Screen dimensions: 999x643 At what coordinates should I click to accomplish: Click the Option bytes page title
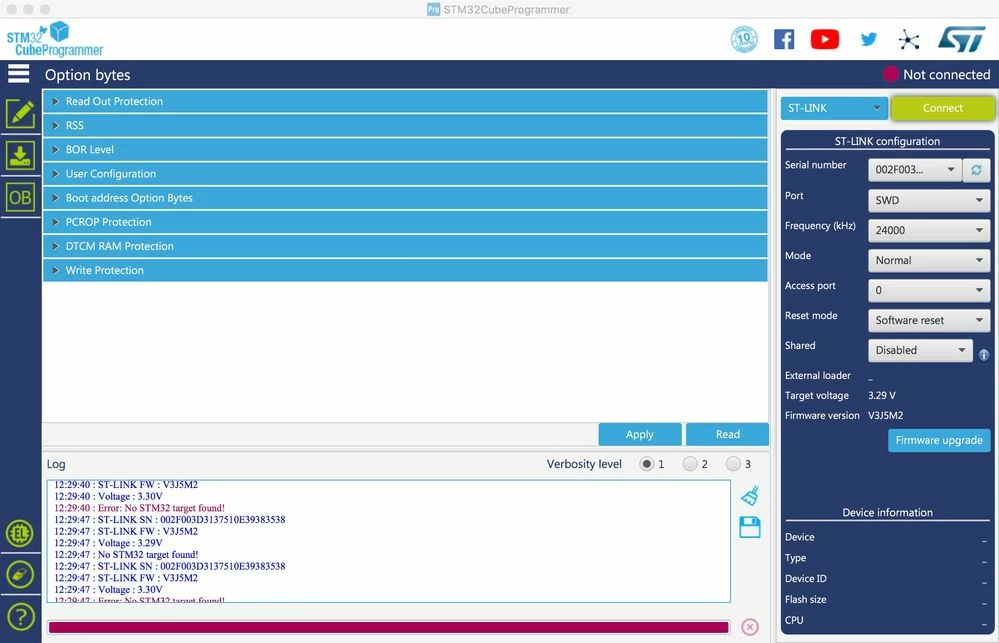(x=87, y=75)
